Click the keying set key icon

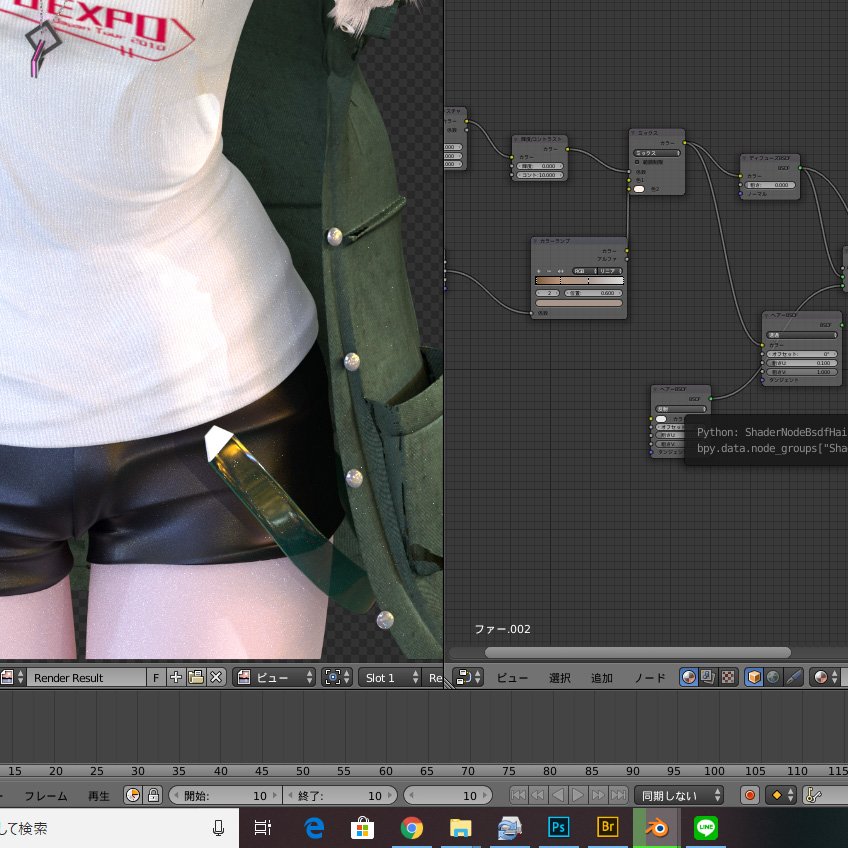(813, 795)
